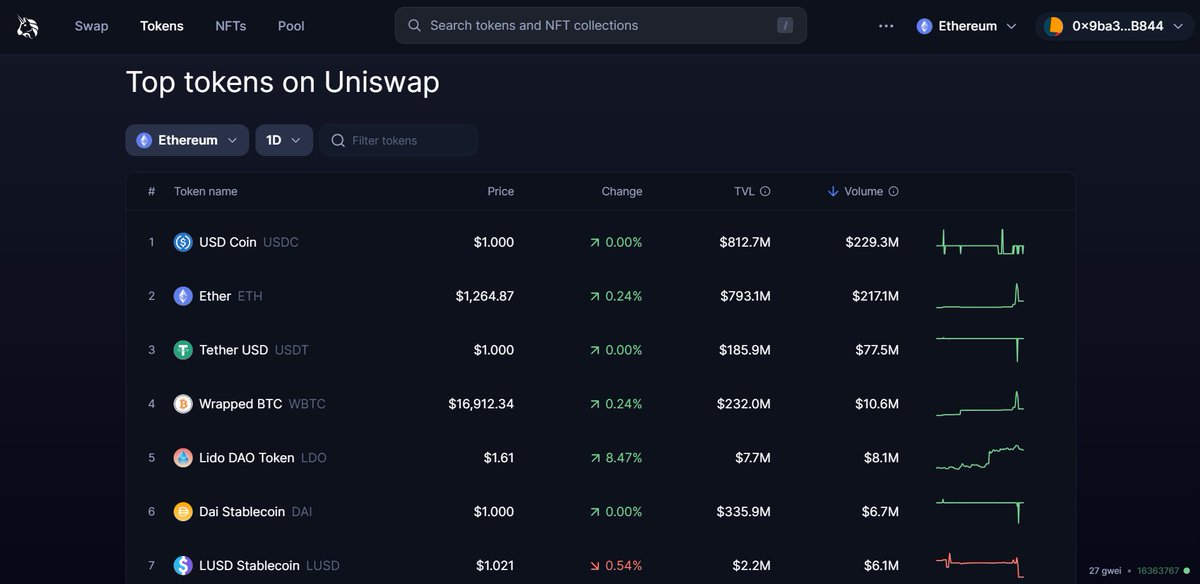The image size is (1200, 584).
Task: Click the slash shortcut key badge
Action: [x=785, y=26]
